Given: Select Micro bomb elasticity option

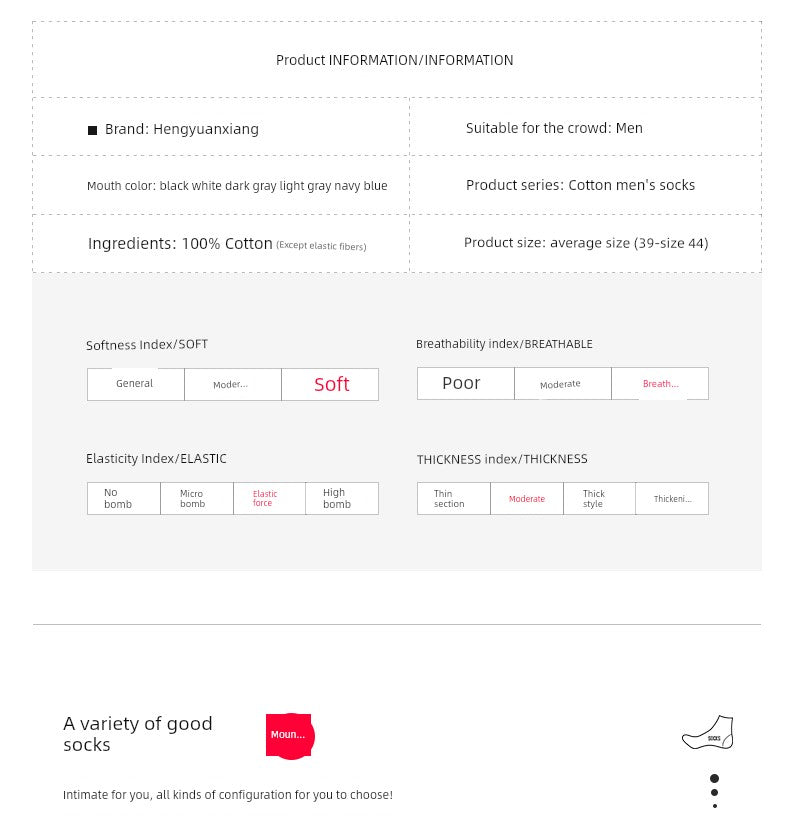Looking at the screenshot, I should 196,498.
